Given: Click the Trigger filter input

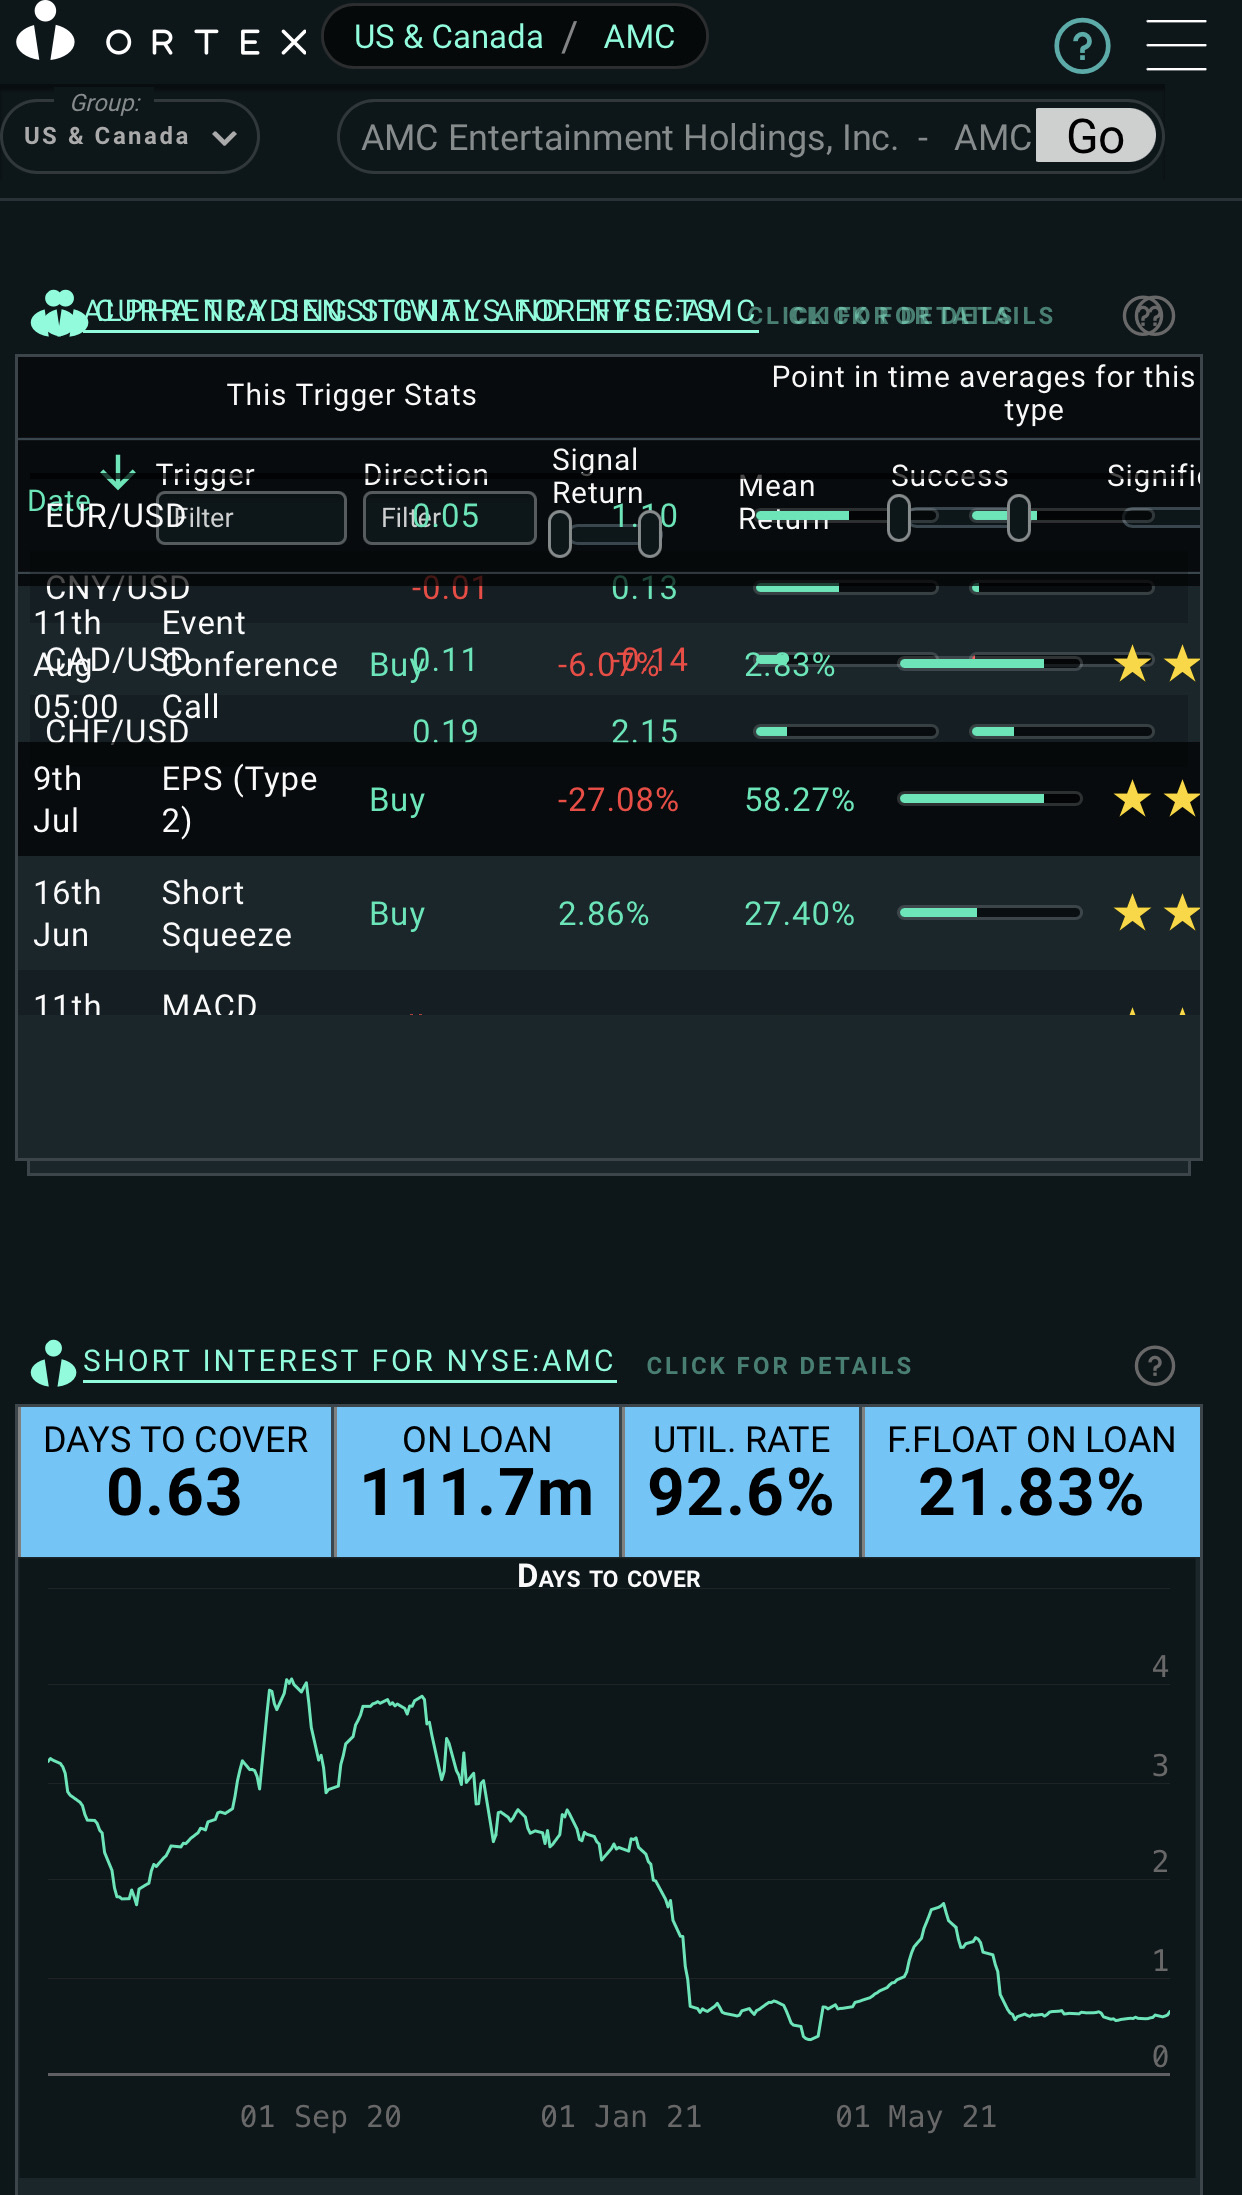Looking at the screenshot, I should point(251,518).
